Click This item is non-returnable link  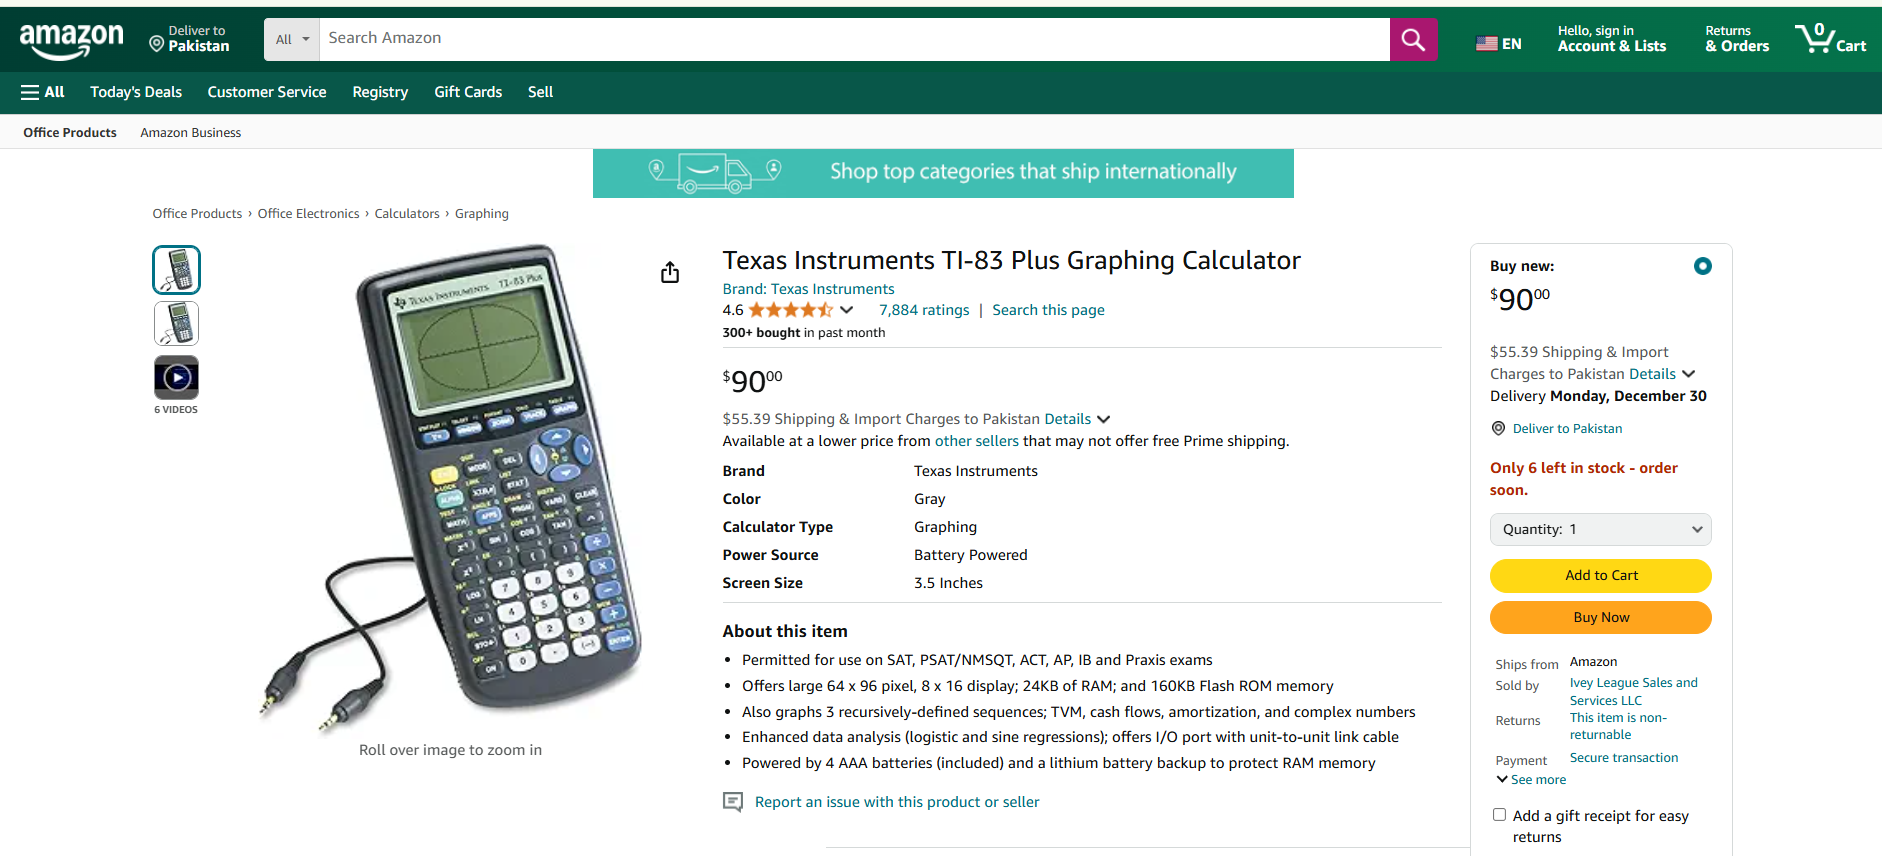1618,726
